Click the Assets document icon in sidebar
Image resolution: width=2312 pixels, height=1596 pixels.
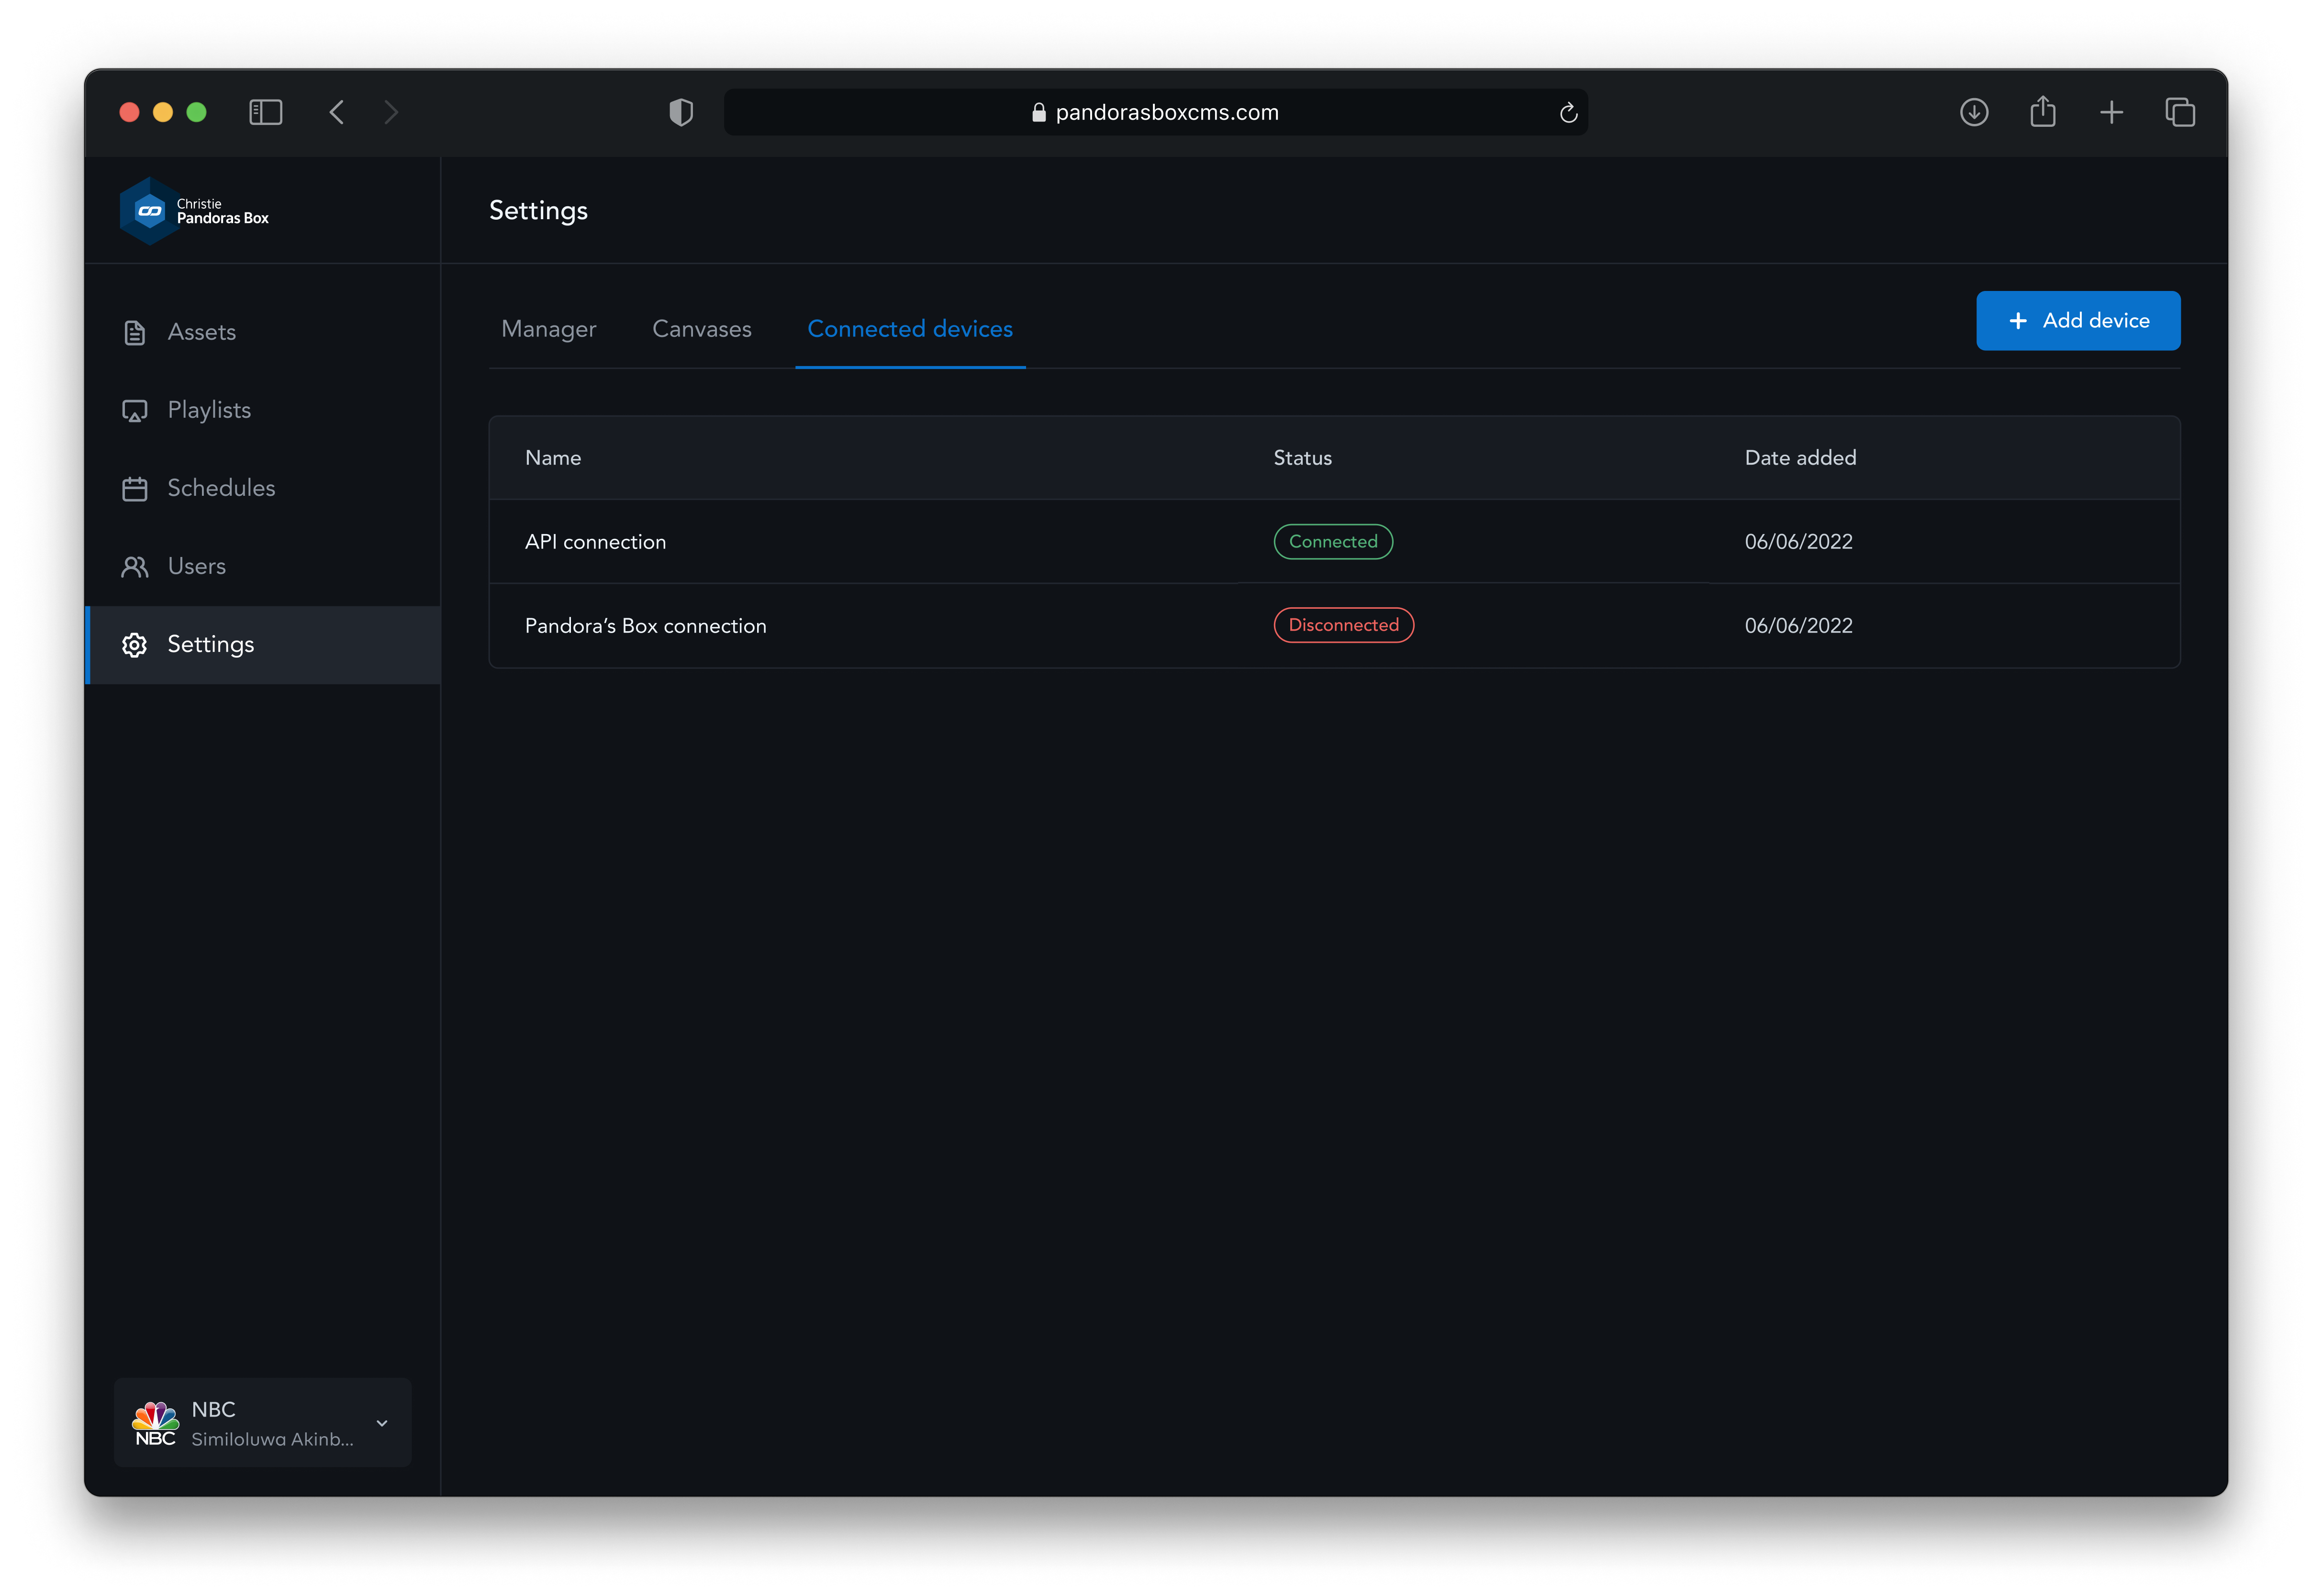tap(135, 333)
